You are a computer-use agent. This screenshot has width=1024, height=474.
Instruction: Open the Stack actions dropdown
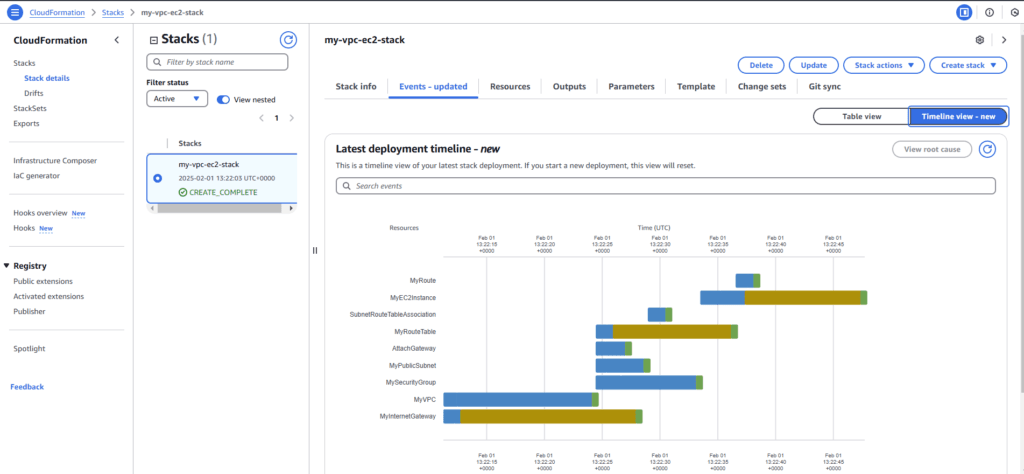884,65
